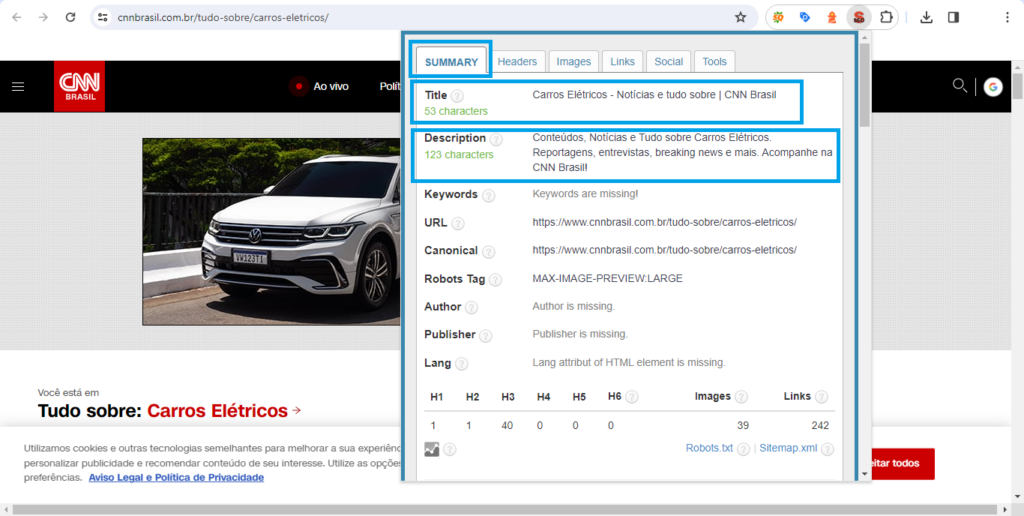Go to the CNN Brasil logo homepage
The height and width of the screenshot is (516, 1024).
79,86
